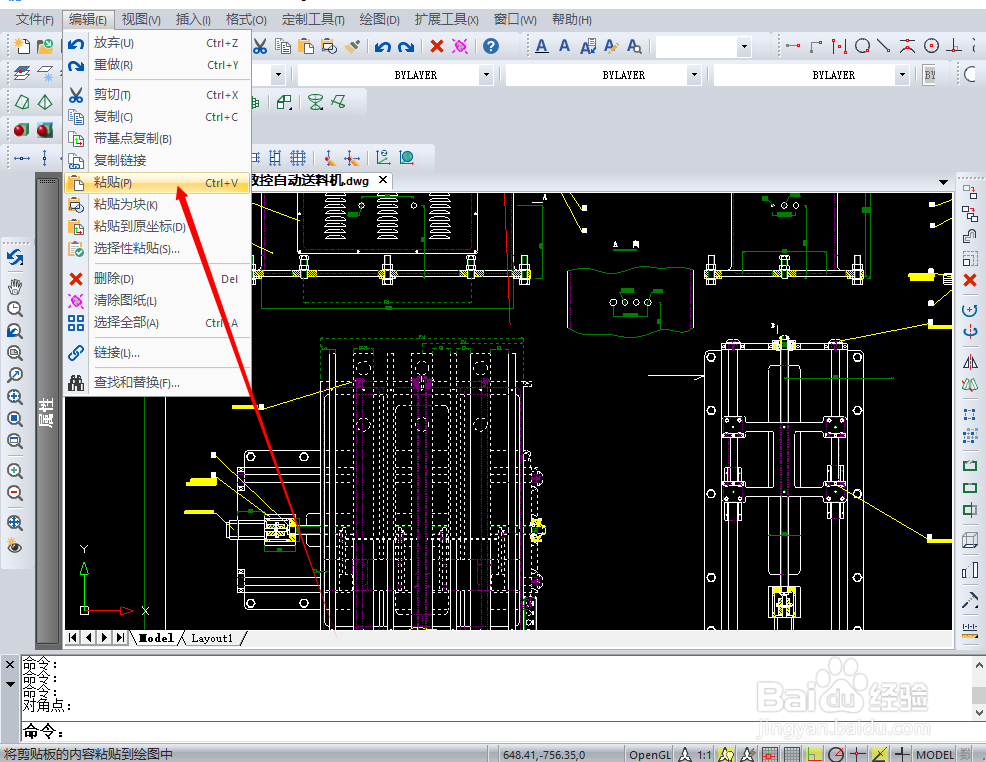Toggle Snap mode in status bar
986x762 pixels.
769,754
